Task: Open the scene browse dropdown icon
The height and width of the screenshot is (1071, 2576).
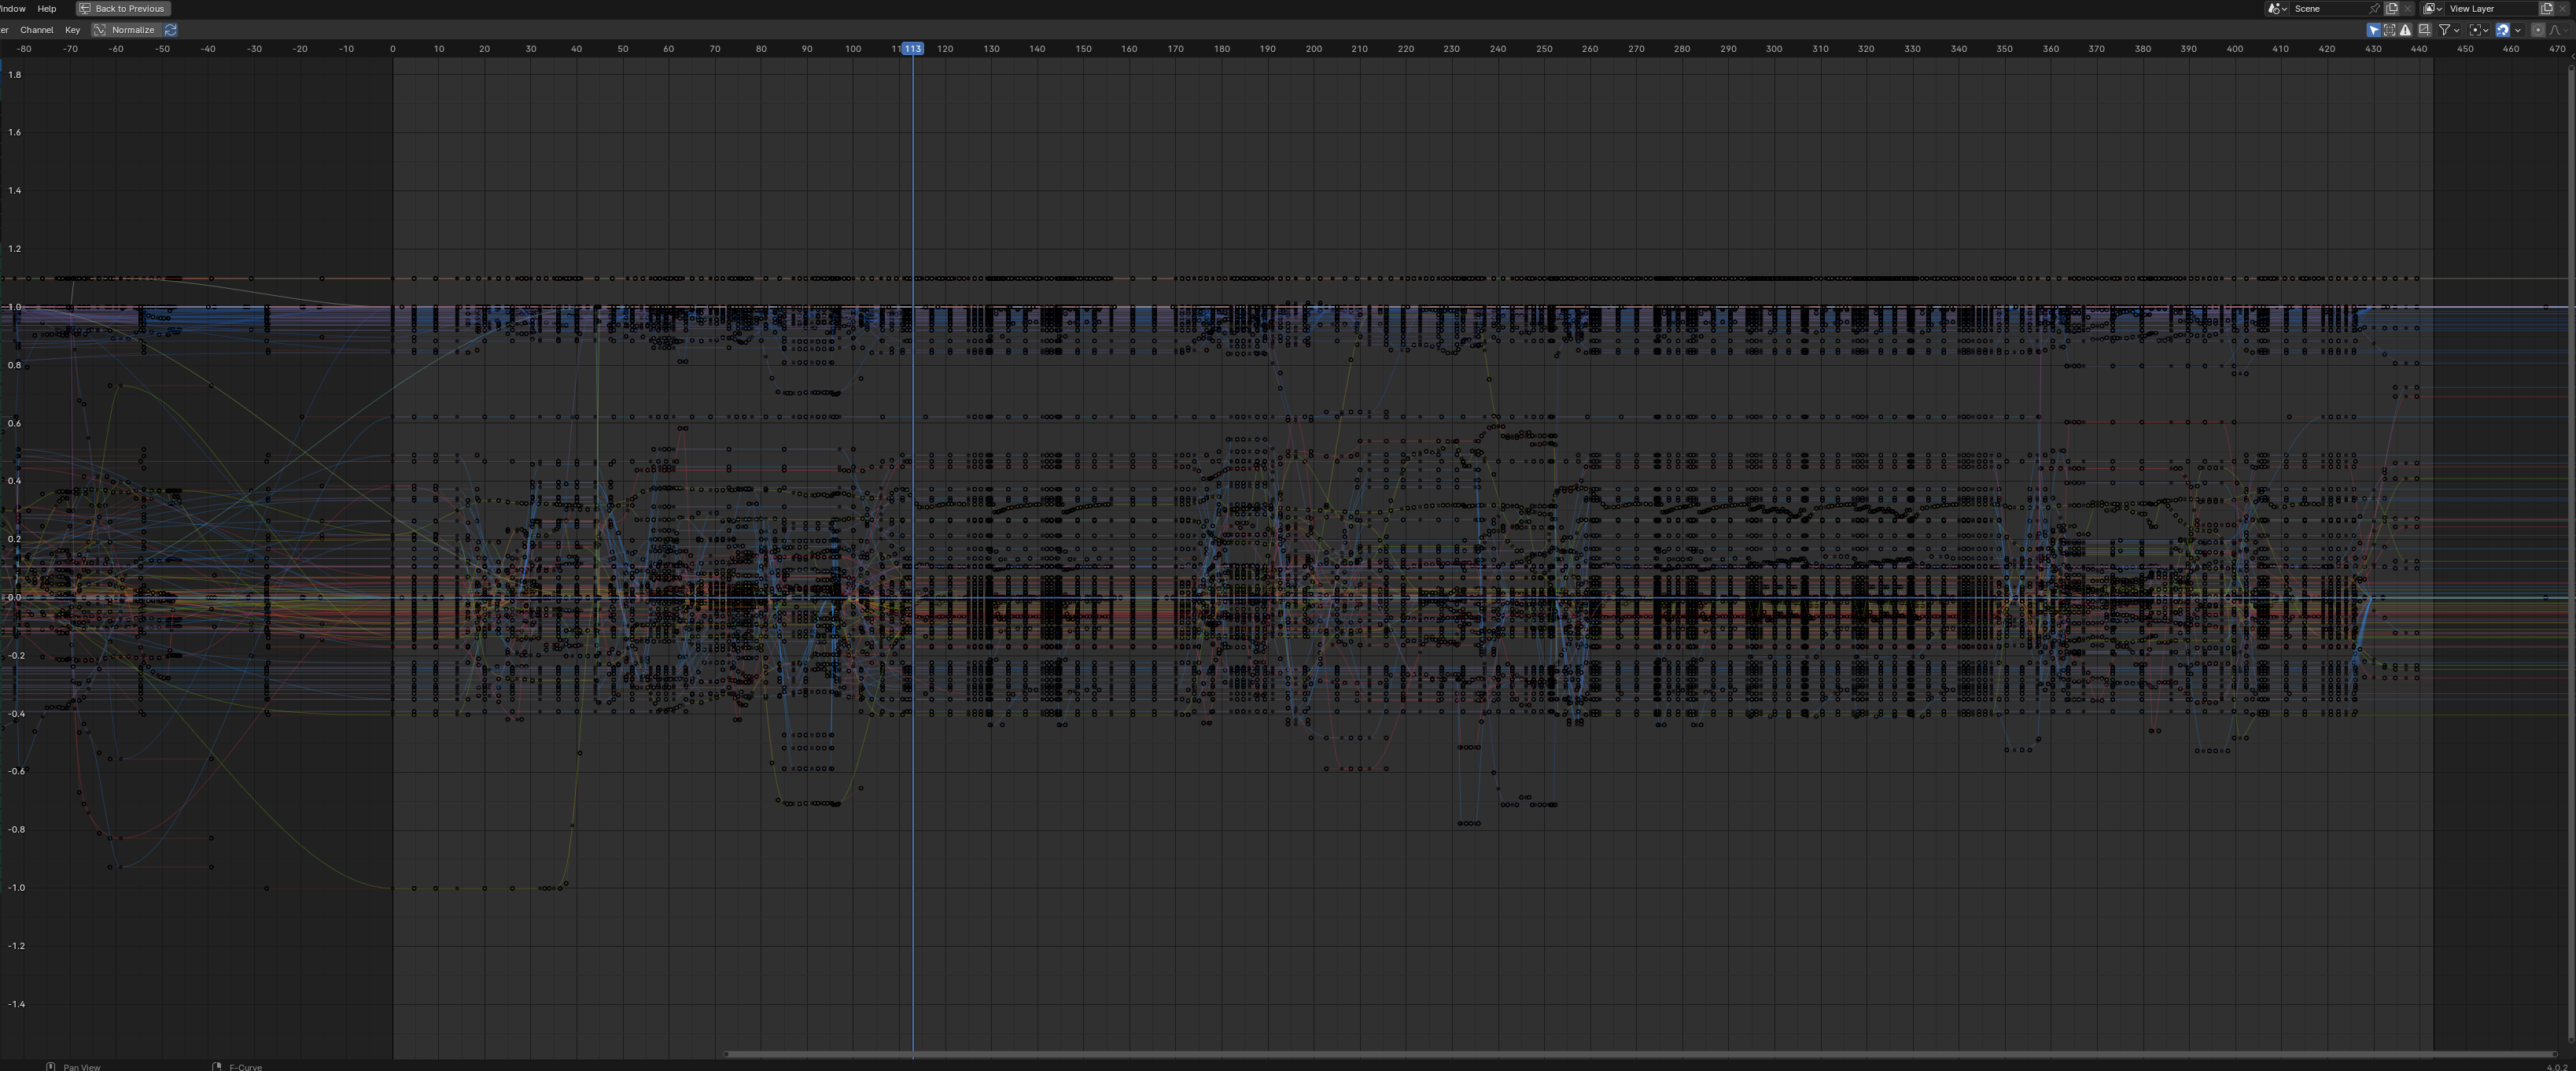Action: pyautogui.click(x=2277, y=9)
